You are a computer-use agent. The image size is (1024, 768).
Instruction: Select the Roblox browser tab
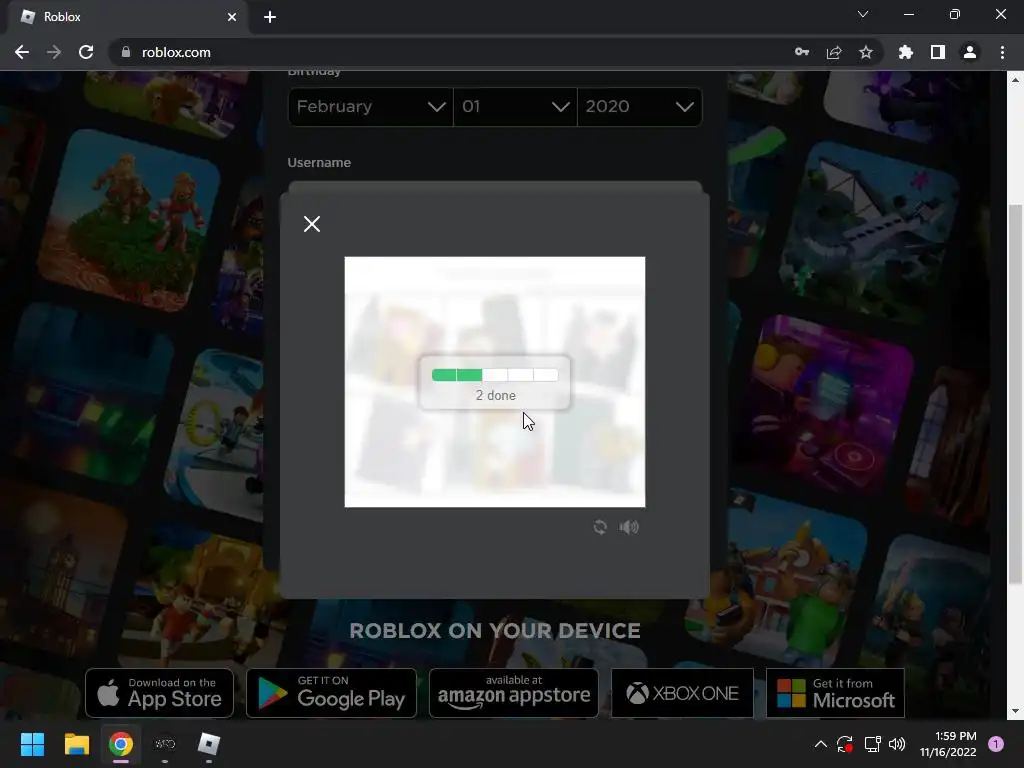click(x=127, y=17)
